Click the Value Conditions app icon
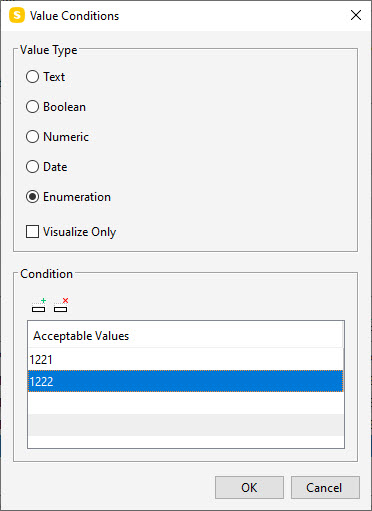 [17, 16]
